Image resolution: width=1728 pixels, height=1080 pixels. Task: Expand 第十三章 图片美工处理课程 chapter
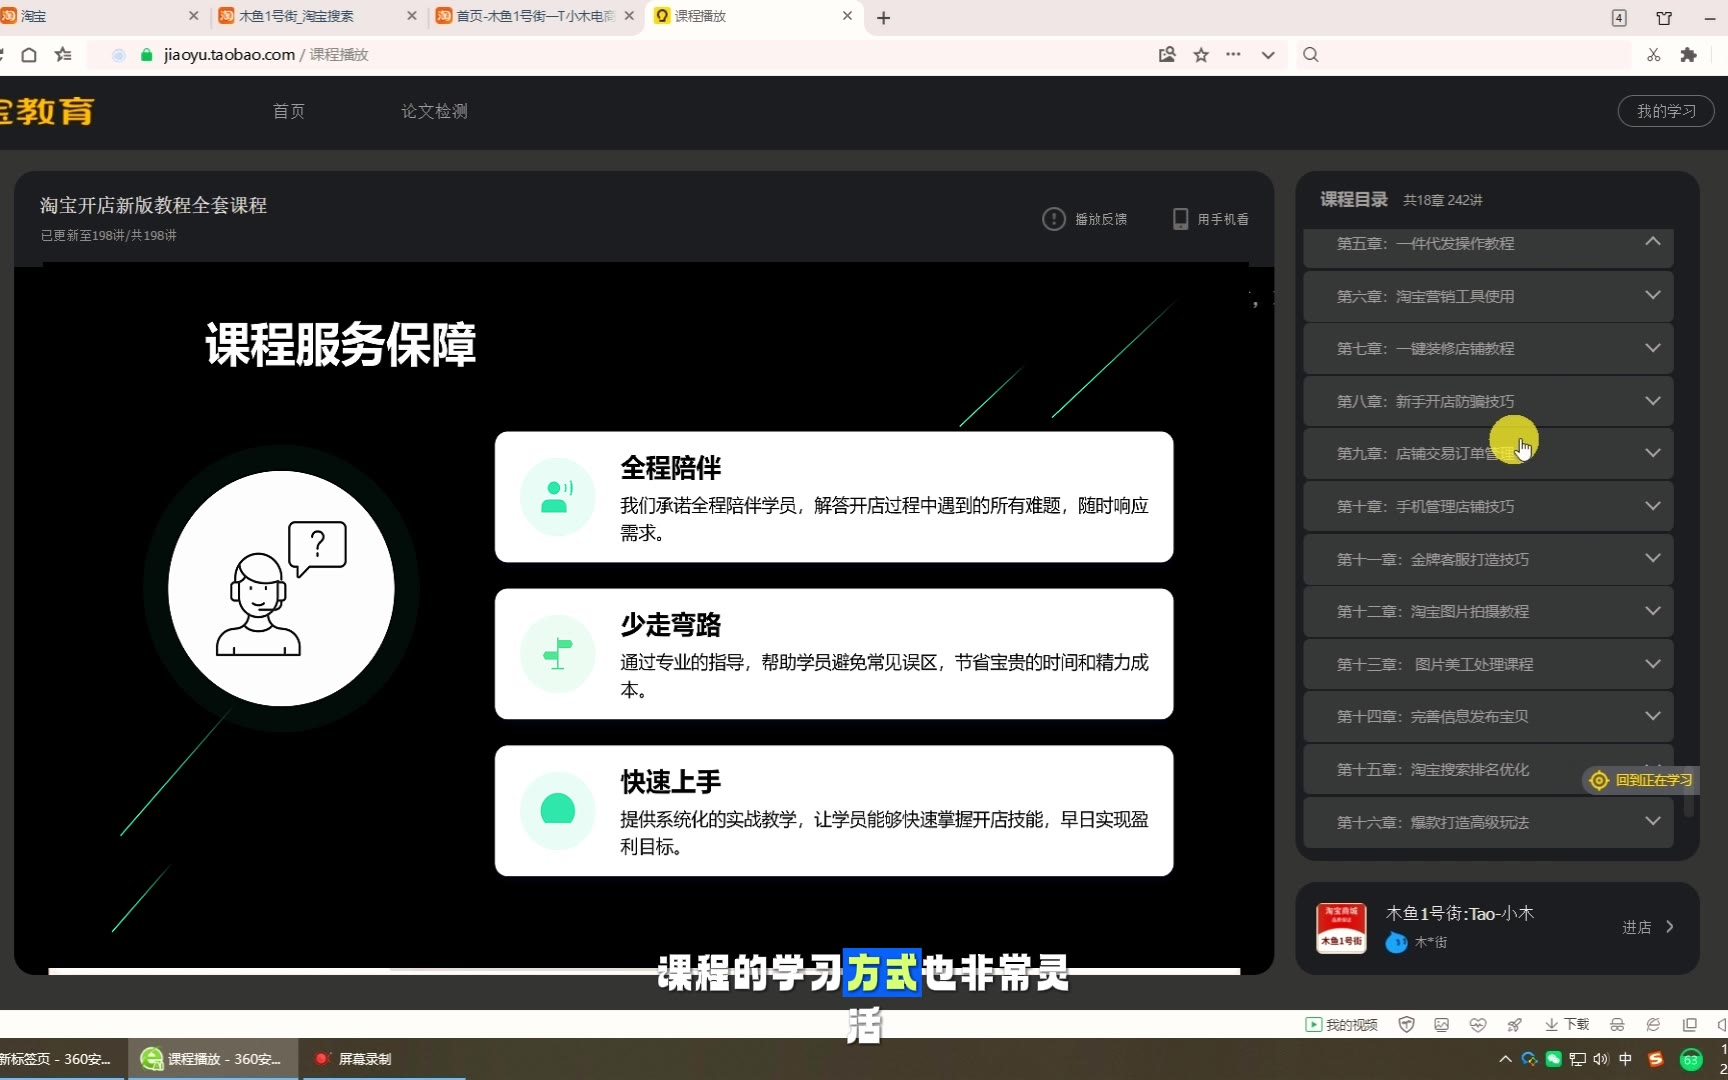[1652, 664]
